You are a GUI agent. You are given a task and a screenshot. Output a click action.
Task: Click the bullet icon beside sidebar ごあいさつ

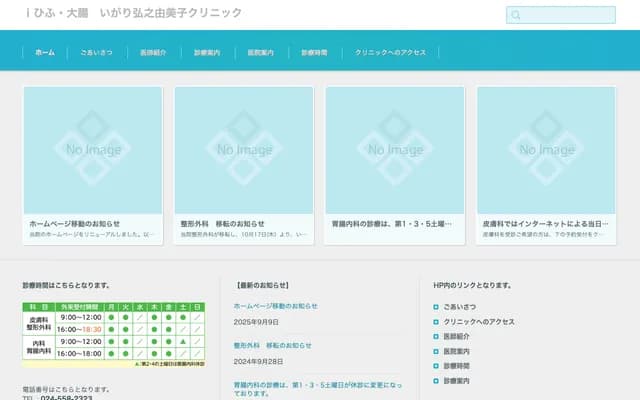[x=436, y=307]
